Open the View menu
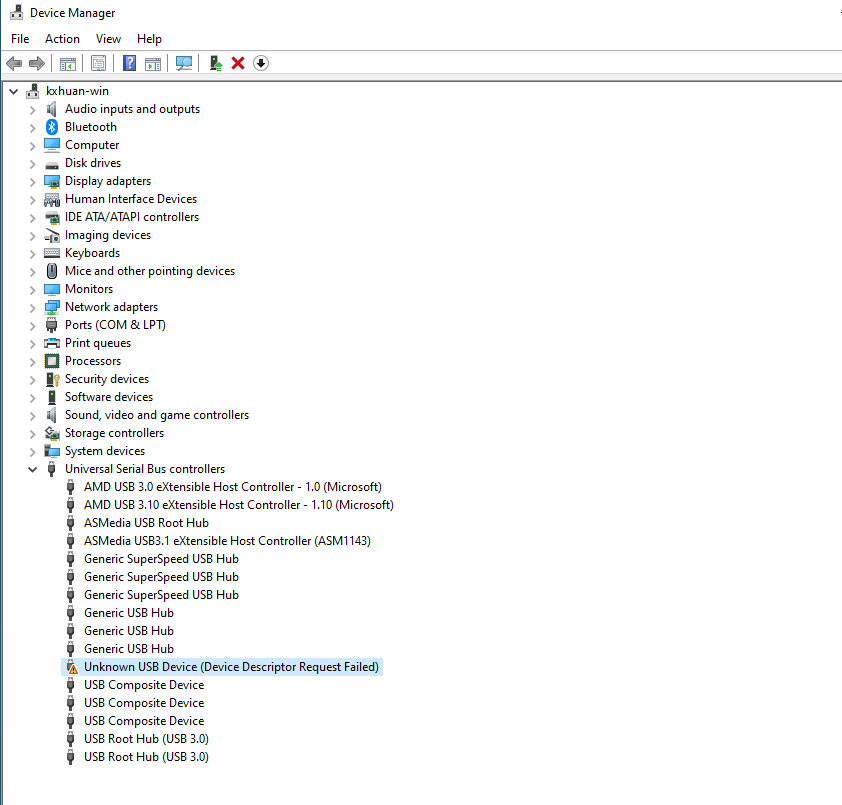The width and height of the screenshot is (842, 805). [x=108, y=39]
